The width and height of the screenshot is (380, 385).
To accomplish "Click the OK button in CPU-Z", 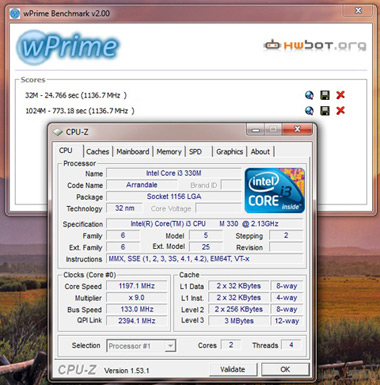I will pos(285,369).
